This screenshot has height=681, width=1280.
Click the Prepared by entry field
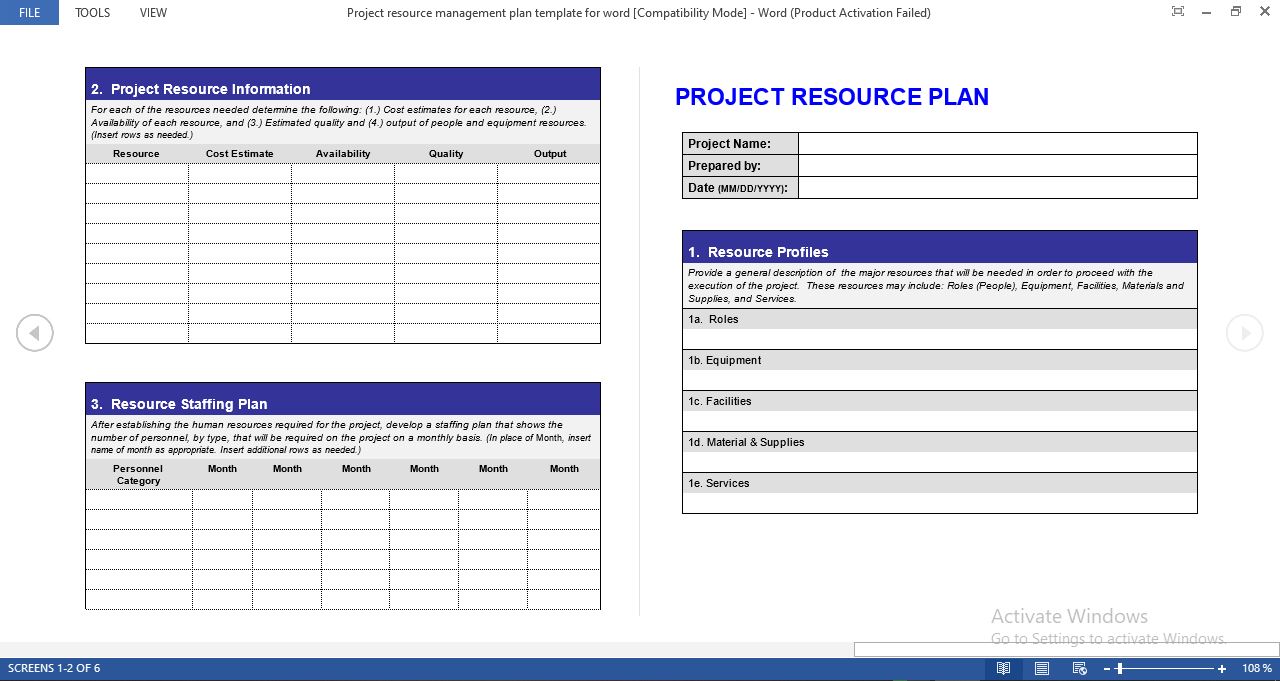997,165
